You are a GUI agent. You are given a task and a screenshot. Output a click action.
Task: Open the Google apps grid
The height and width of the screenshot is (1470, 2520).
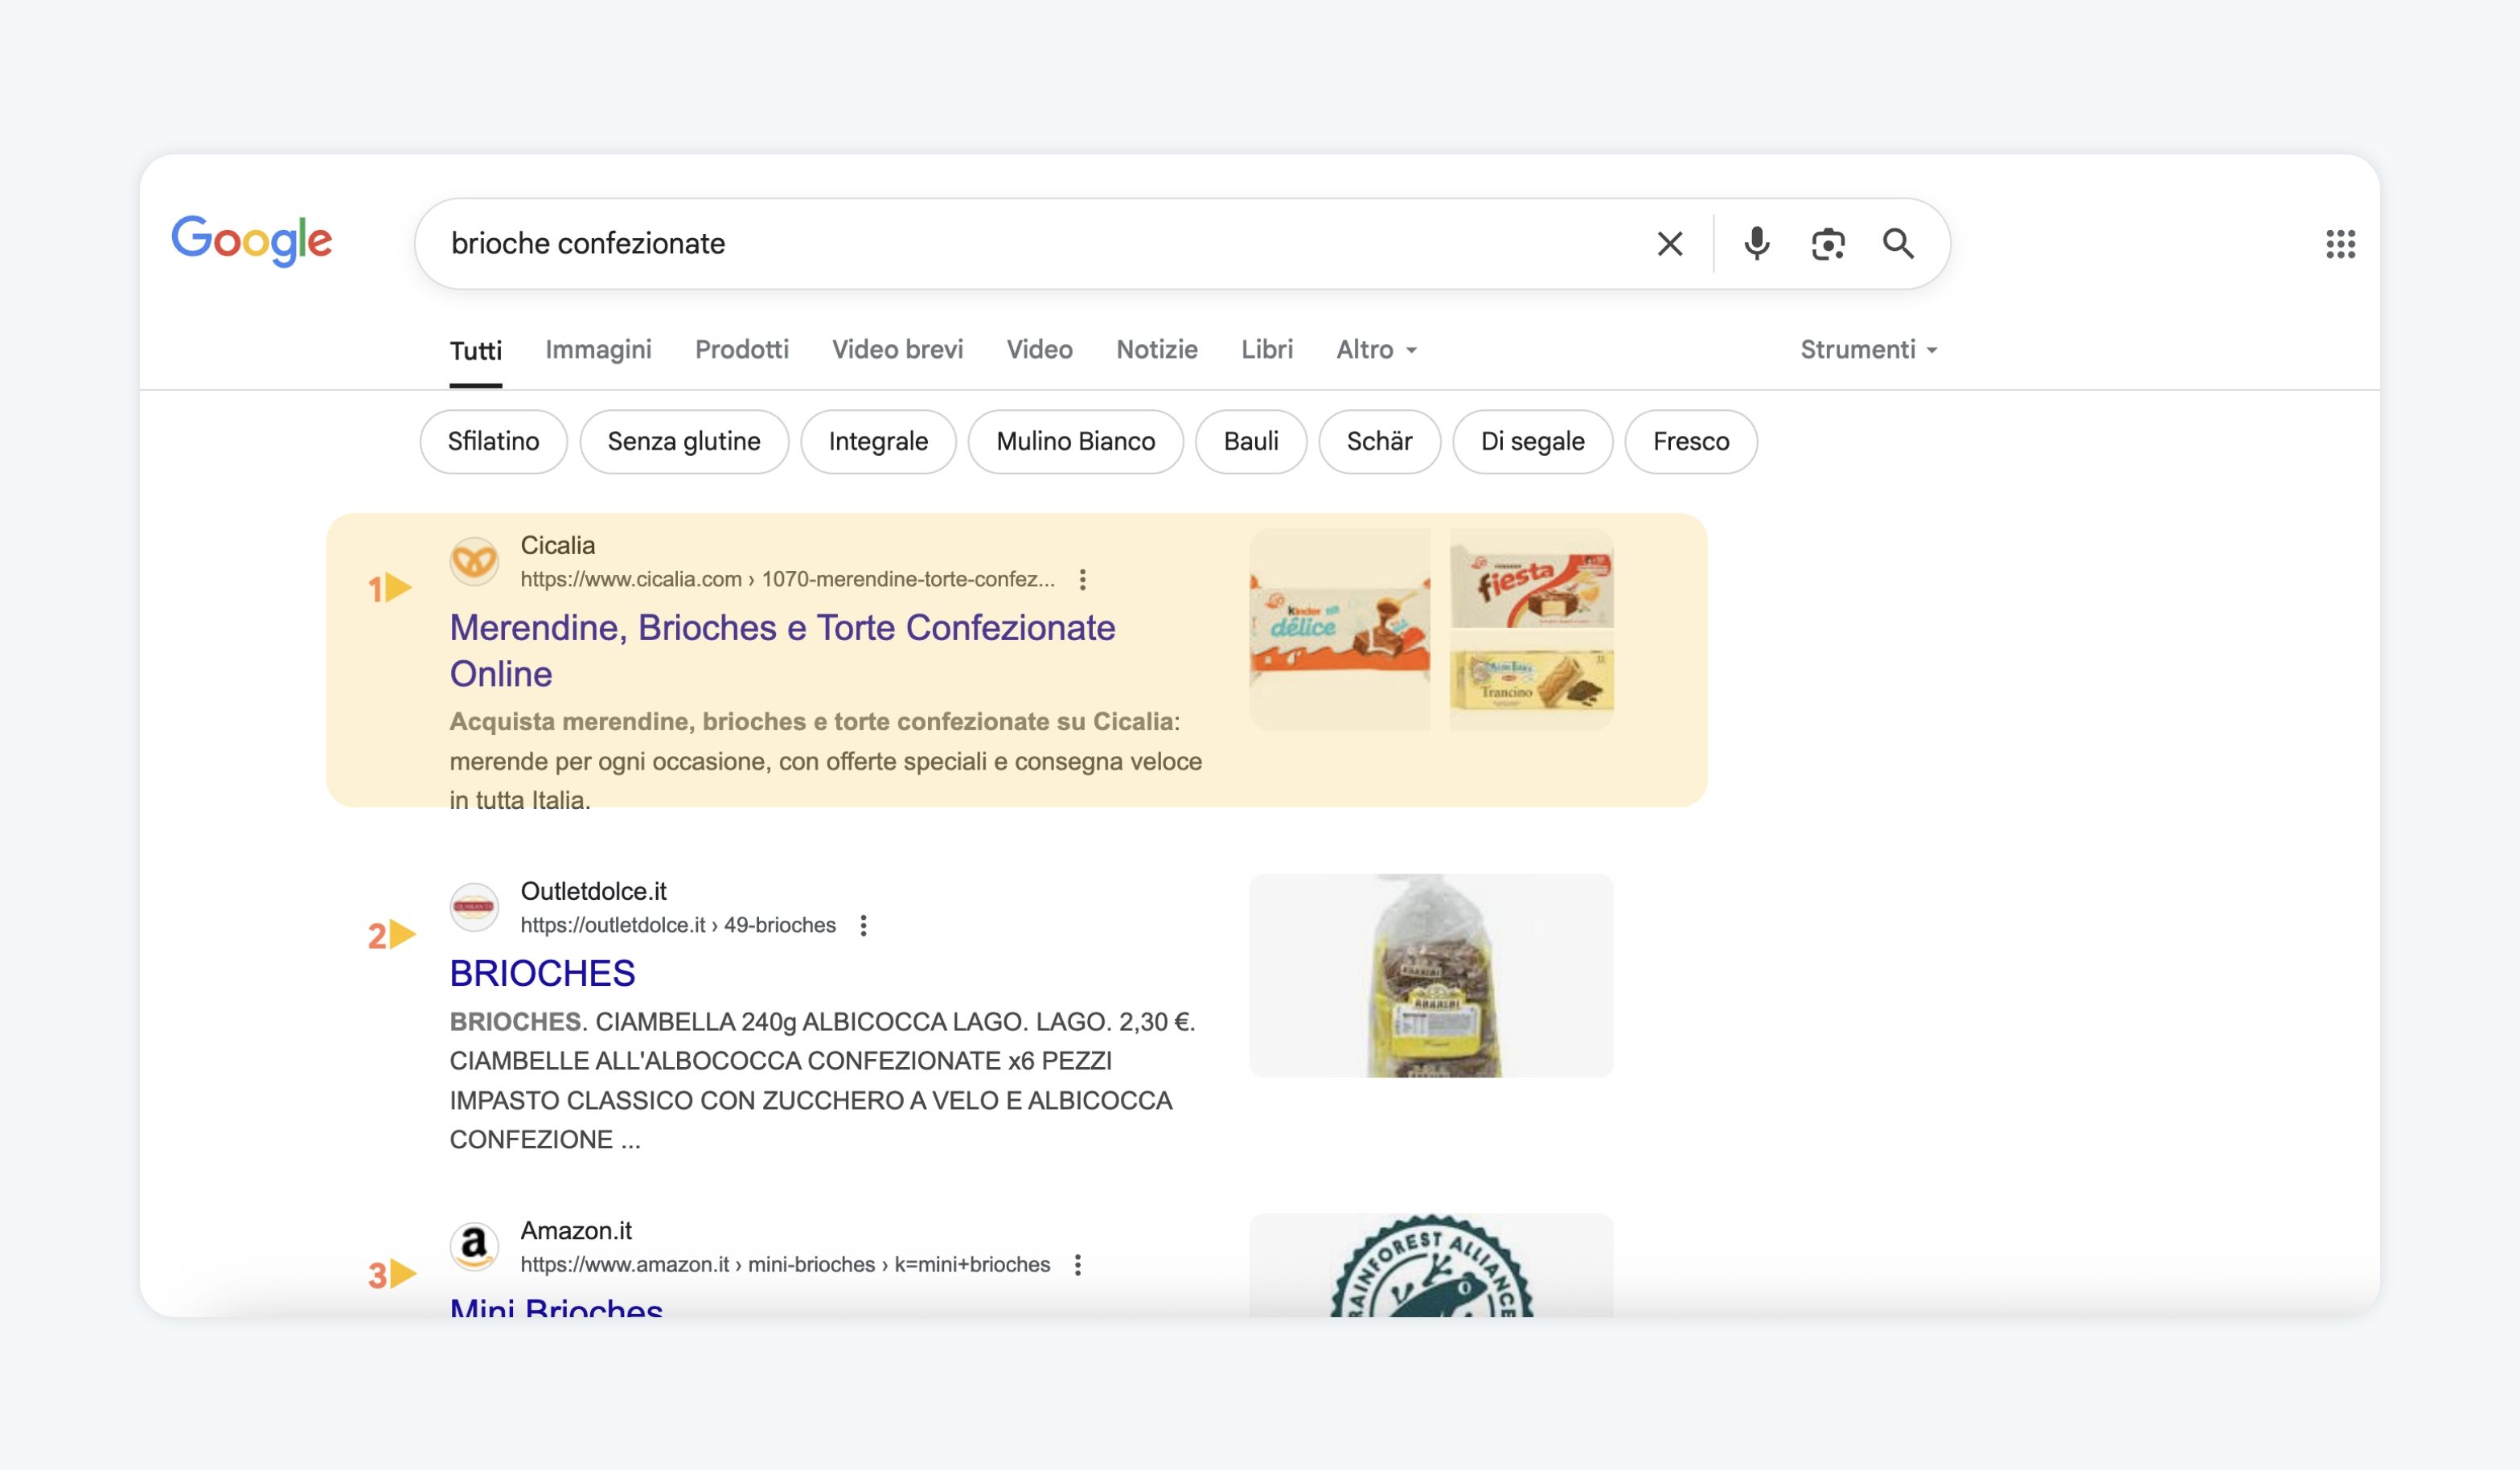coord(2340,244)
